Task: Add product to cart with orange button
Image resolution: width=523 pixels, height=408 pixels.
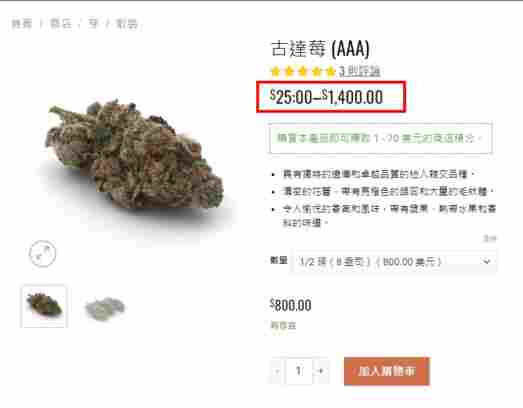Action: (x=387, y=371)
